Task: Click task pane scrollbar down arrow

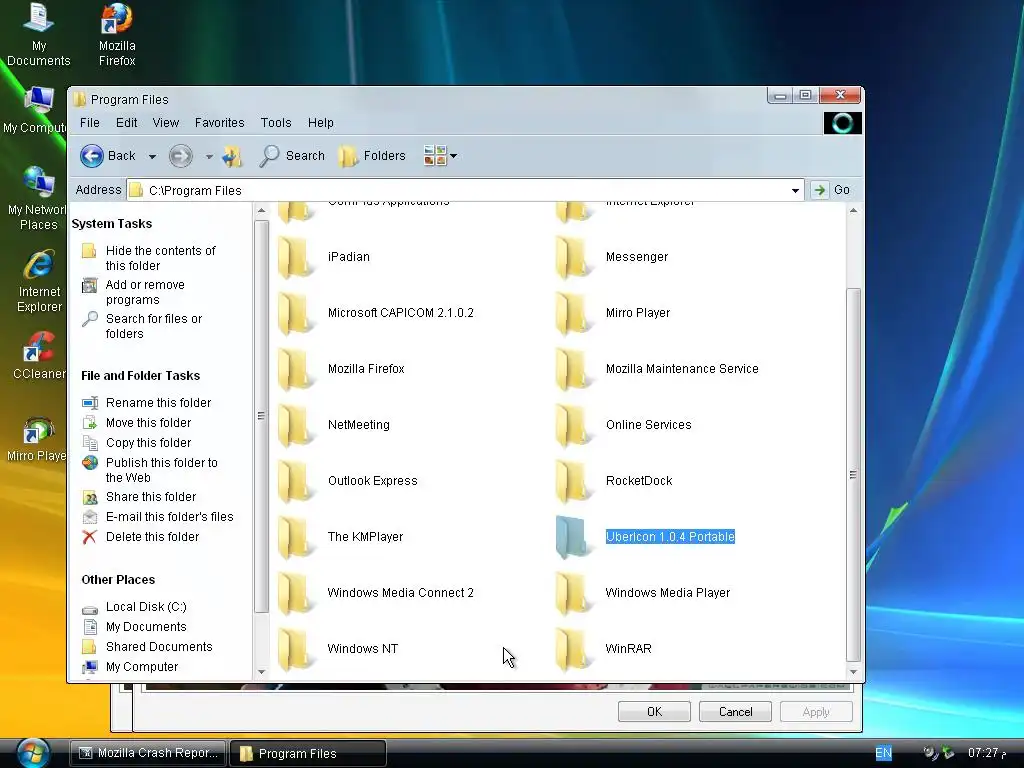Action: (261, 671)
